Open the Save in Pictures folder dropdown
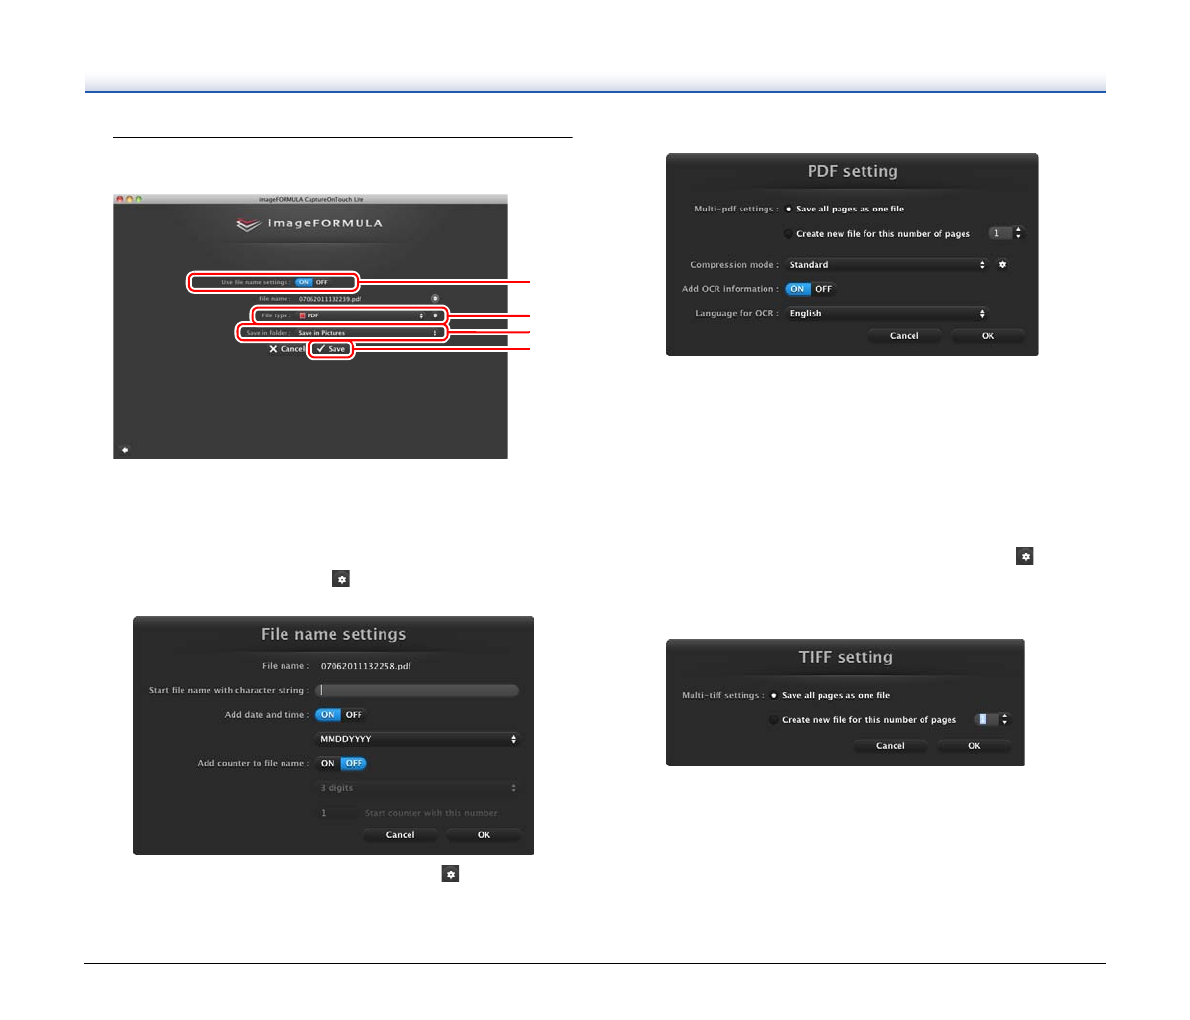 tap(367, 333)
